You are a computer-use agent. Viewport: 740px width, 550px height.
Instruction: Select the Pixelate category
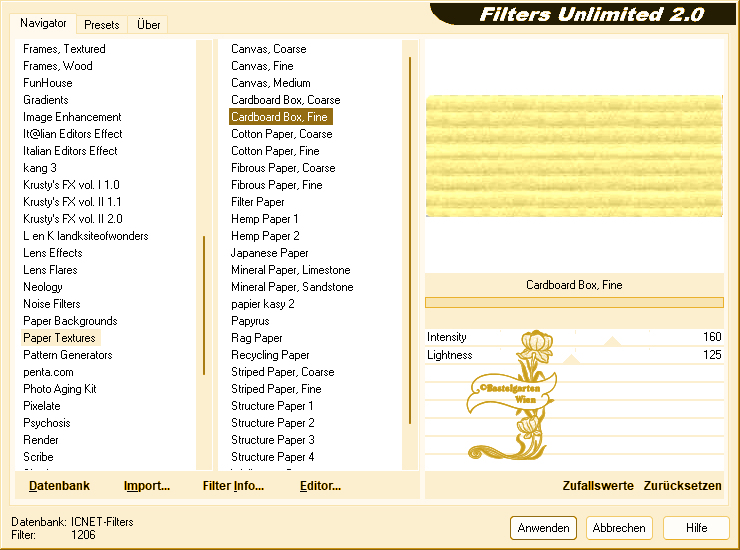pos(42,406)
